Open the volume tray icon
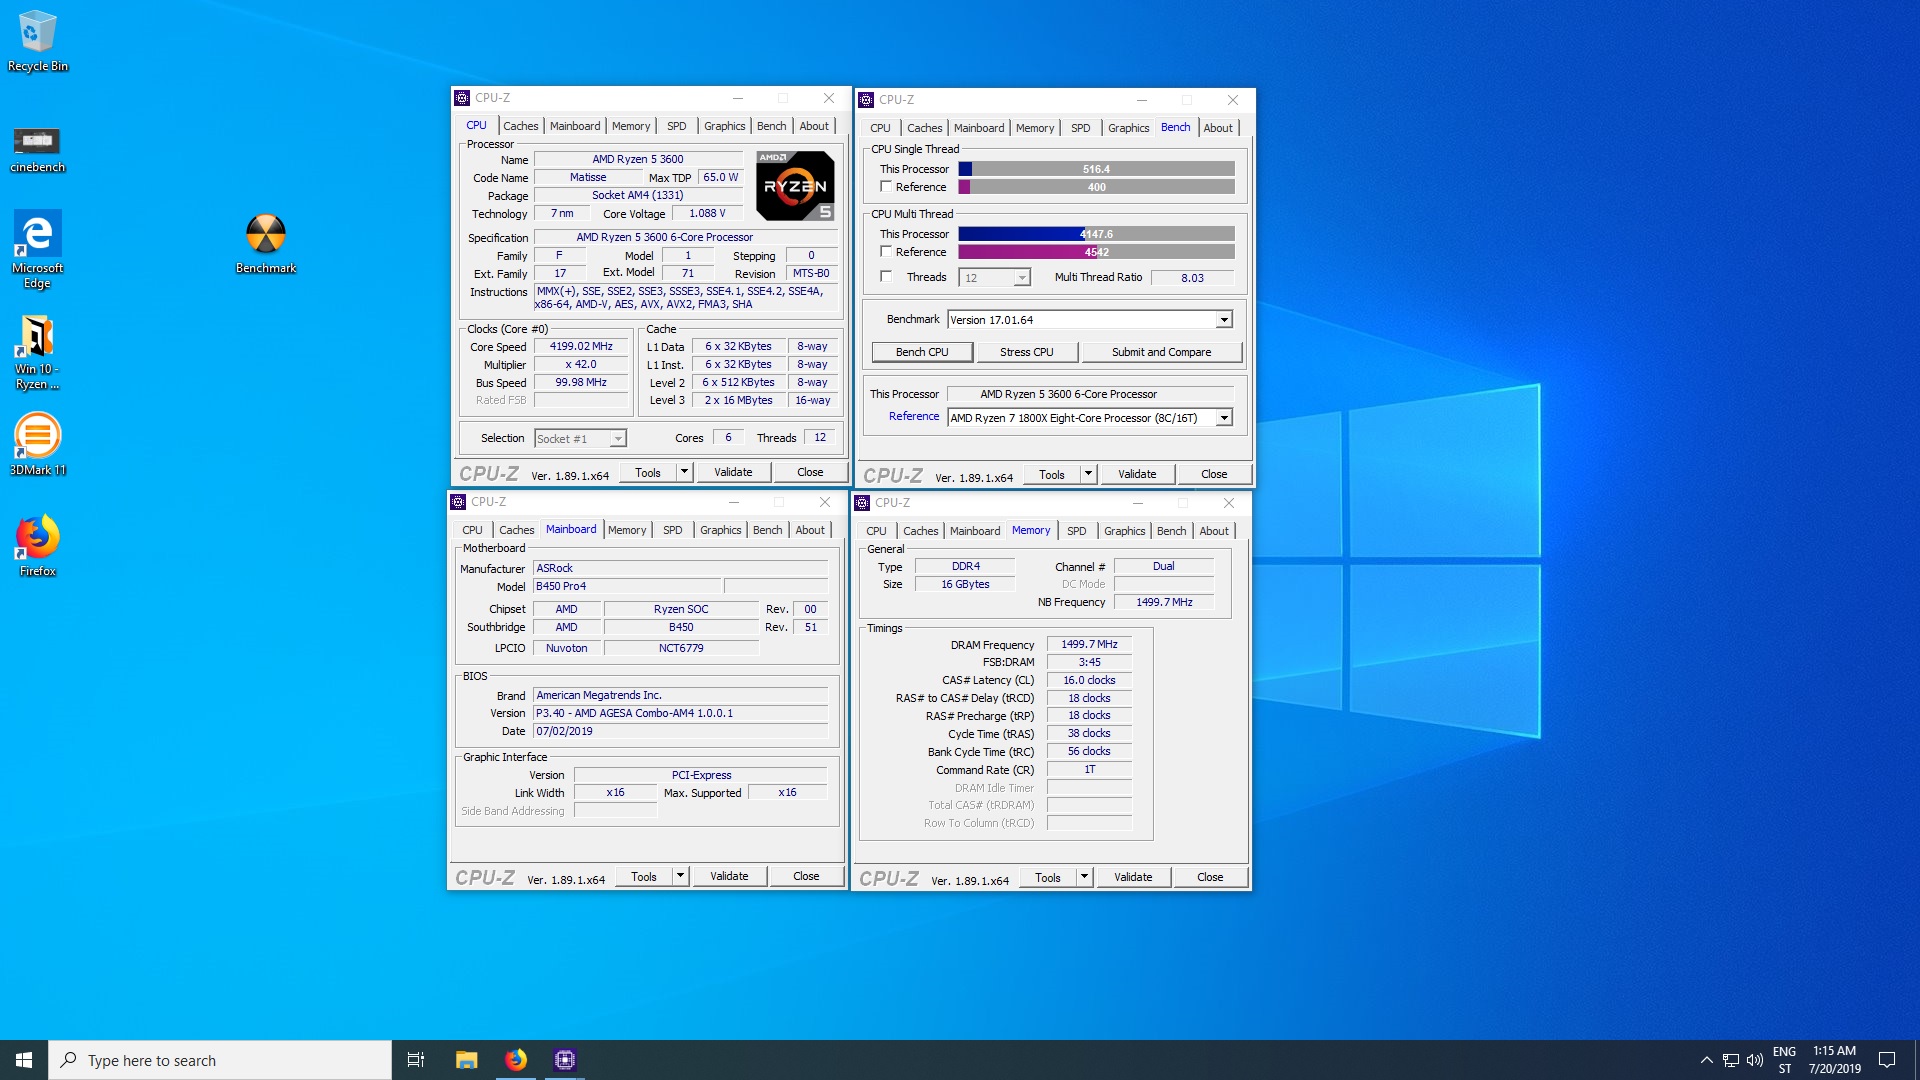The width and height of the screenshot is (1920, 1080). click(1755, 1060)
